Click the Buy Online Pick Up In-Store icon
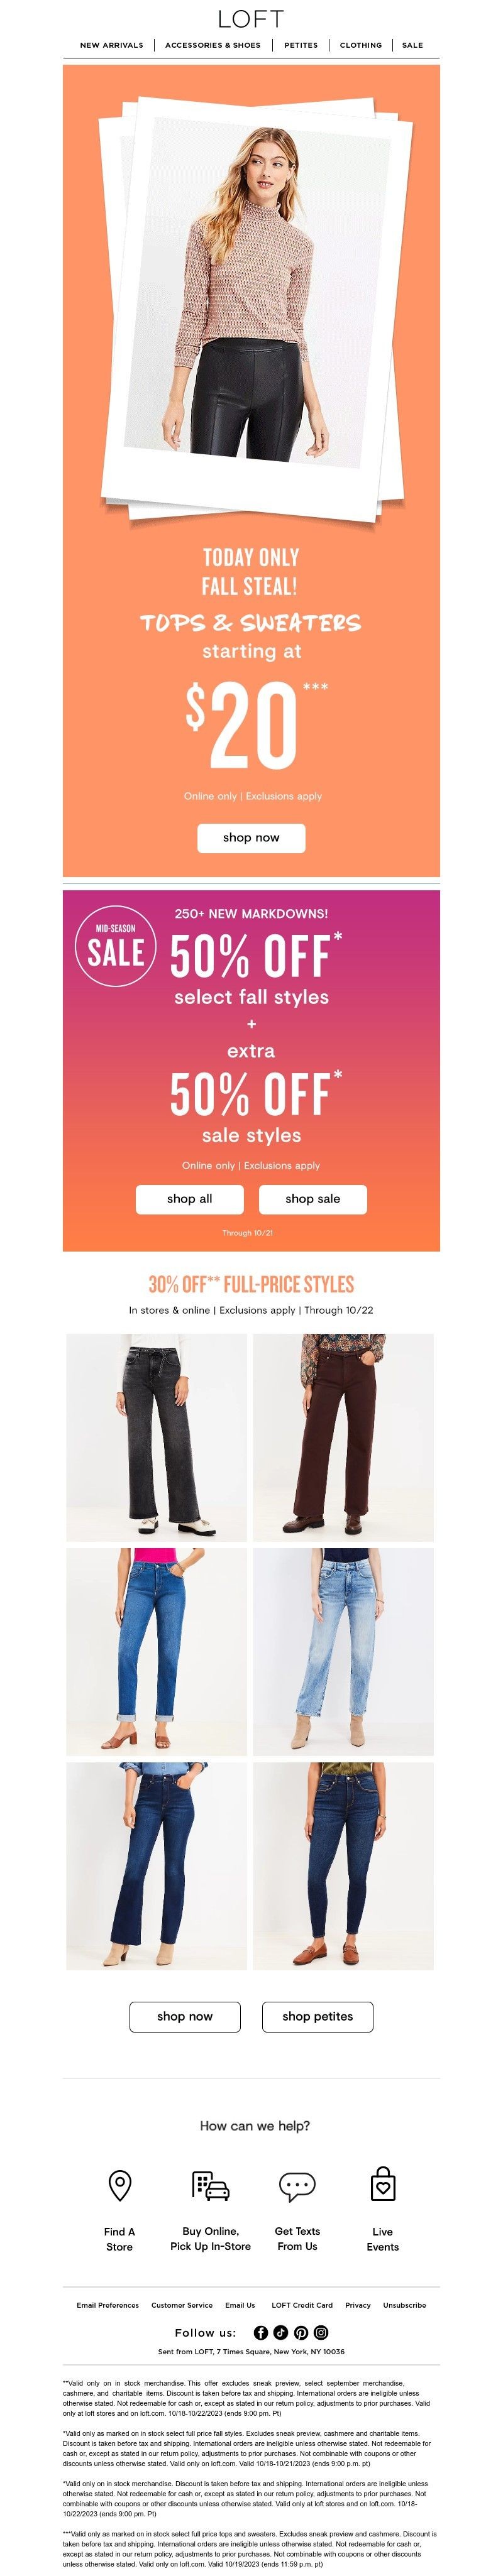Image resolution: width=503 pixels, height=2576 pixels. pos(210,2186)
